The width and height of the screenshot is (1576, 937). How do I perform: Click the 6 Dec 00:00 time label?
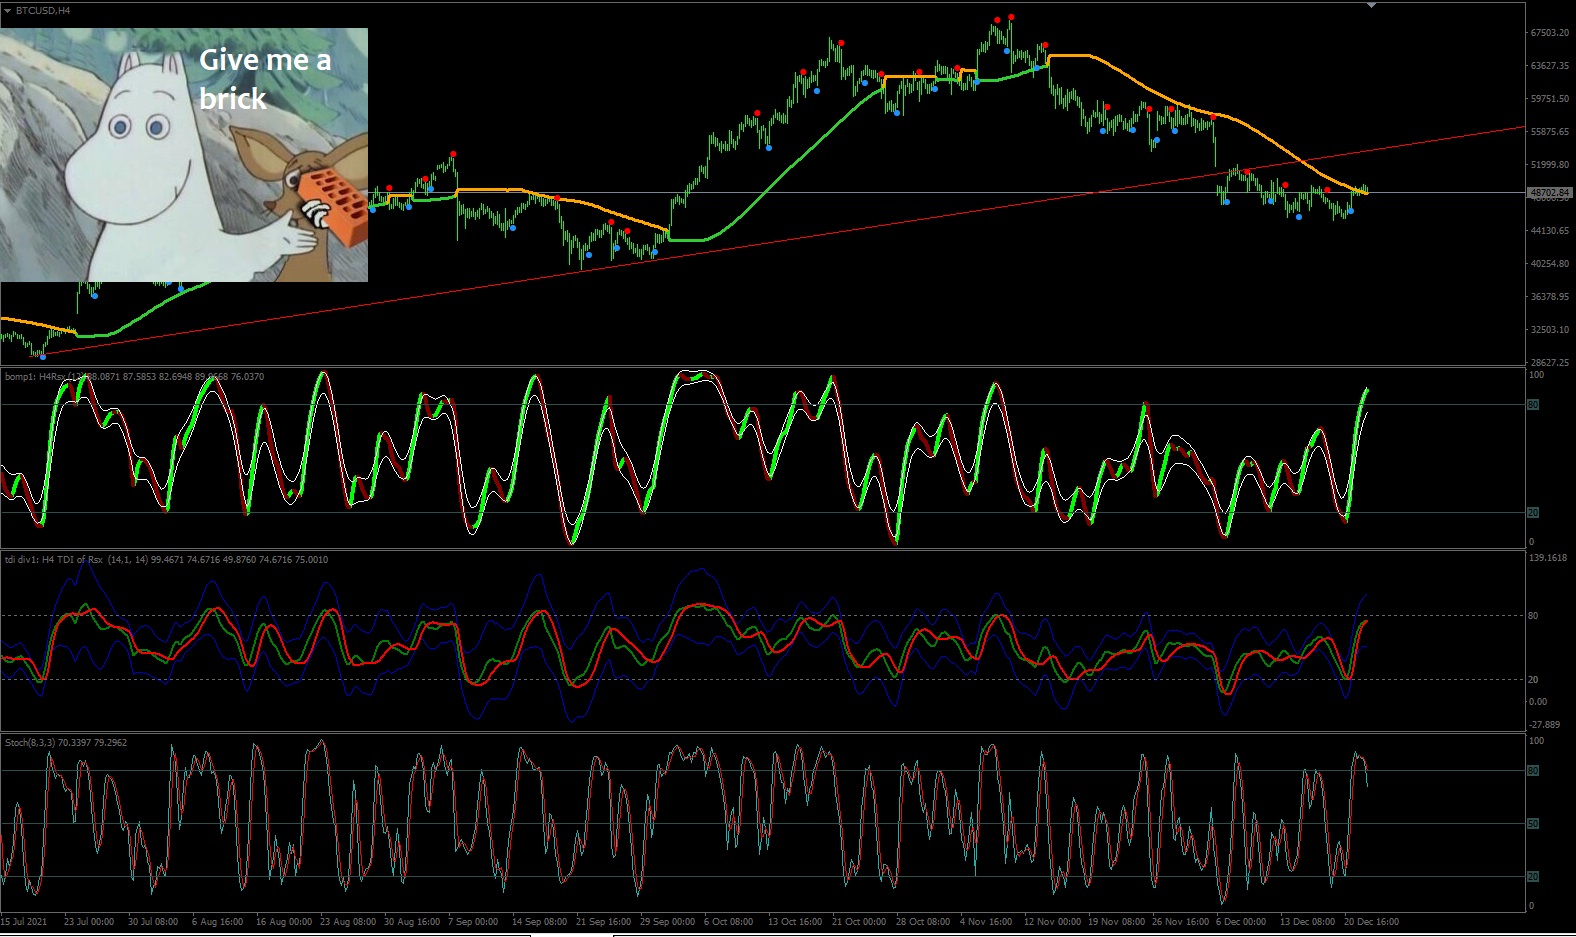[x=1241, y=922]
